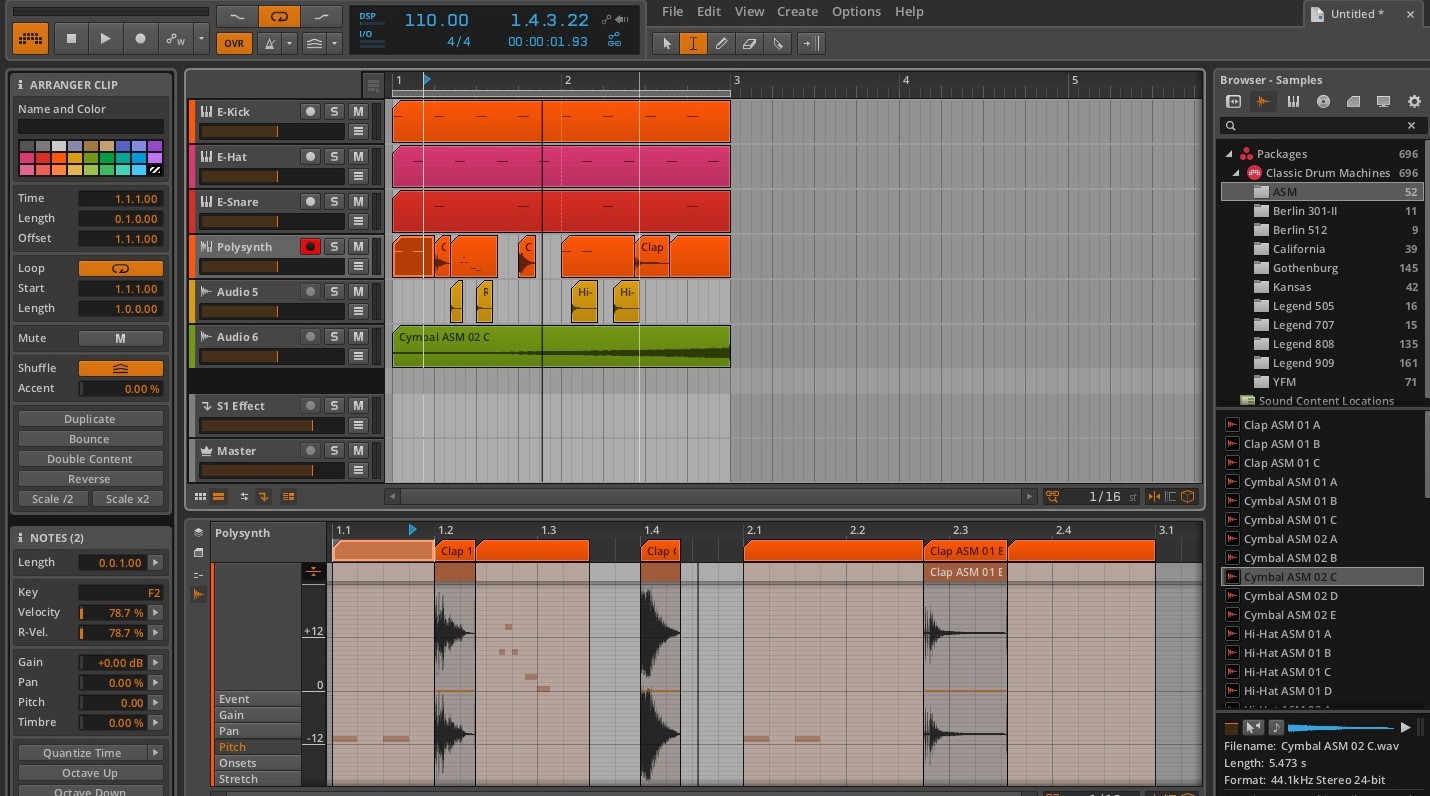Play the sample preview button
Screen dimensions: 1430x796
pyautogui.click(x=1405, y=727)
